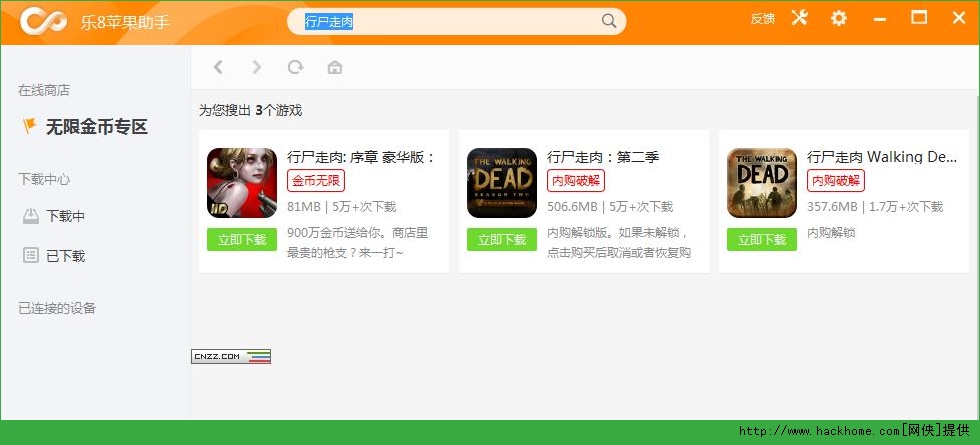
Task: Click the 乐8苹果助手 logo icon
Action: pyautogui.click(x=43, y=20)
